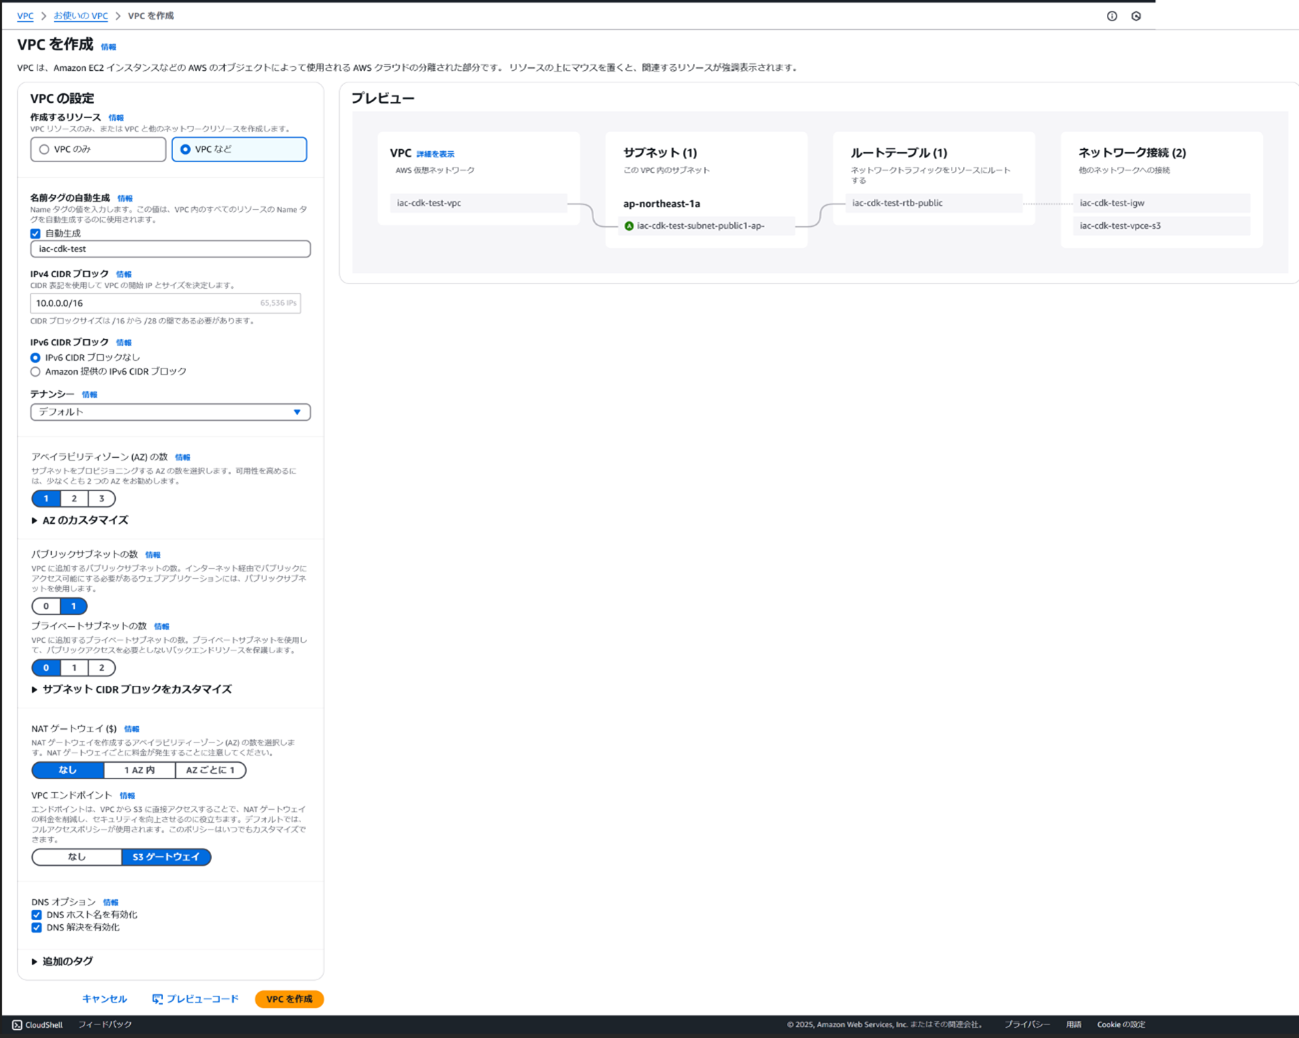Select NAT gateway 'なし' option
The image size is (1299, 1038).
[x=68, y=770]
